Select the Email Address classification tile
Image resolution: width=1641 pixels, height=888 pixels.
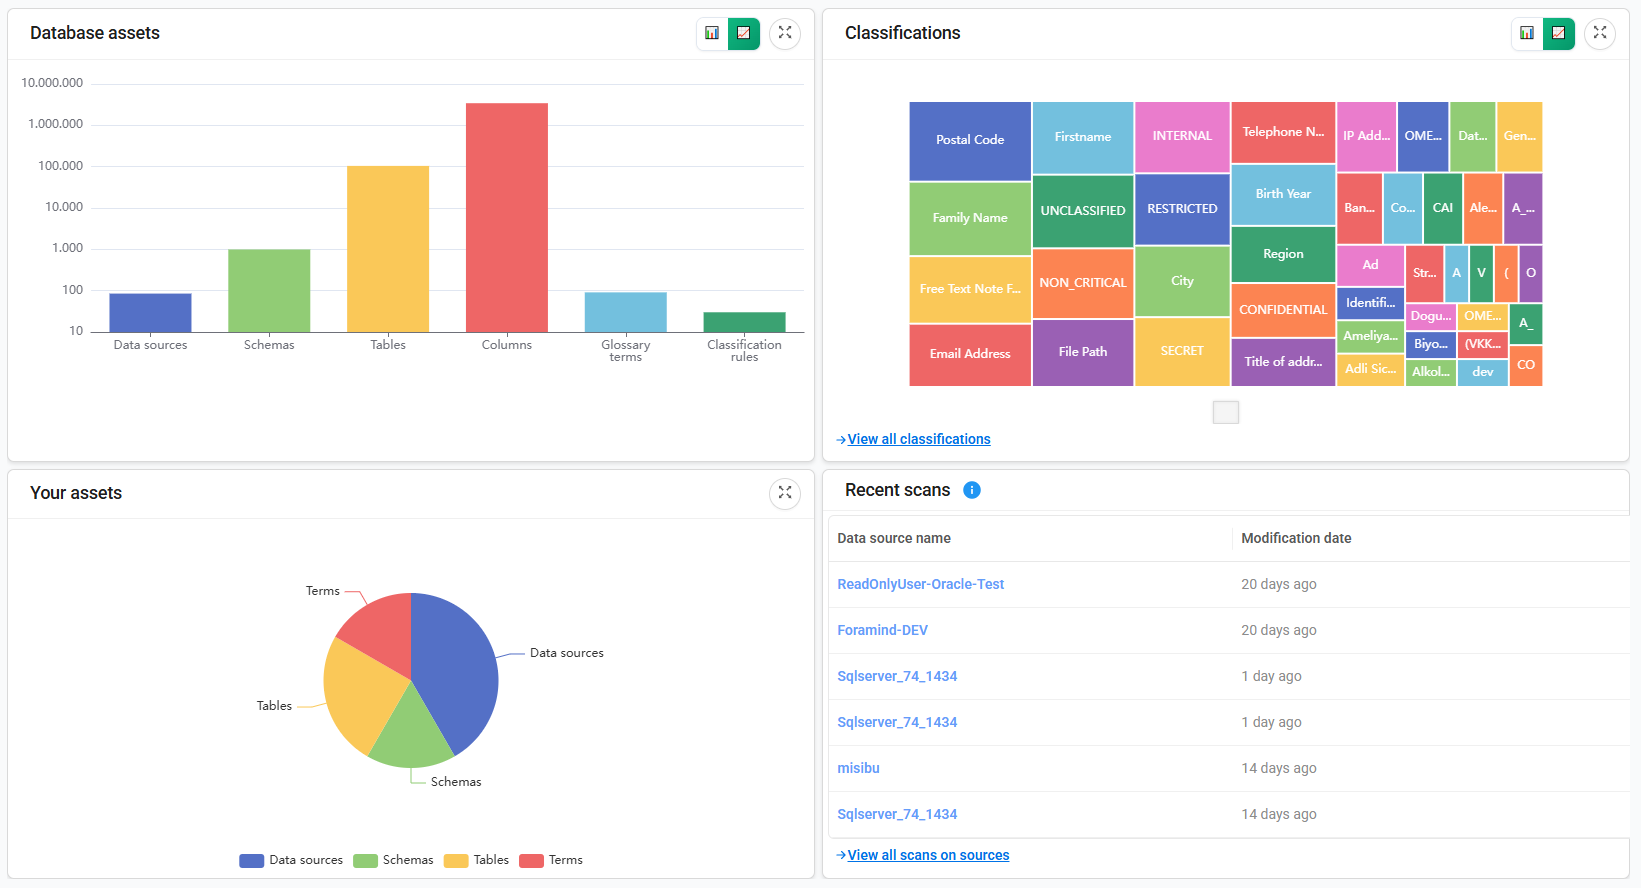[x=969, y=354]
